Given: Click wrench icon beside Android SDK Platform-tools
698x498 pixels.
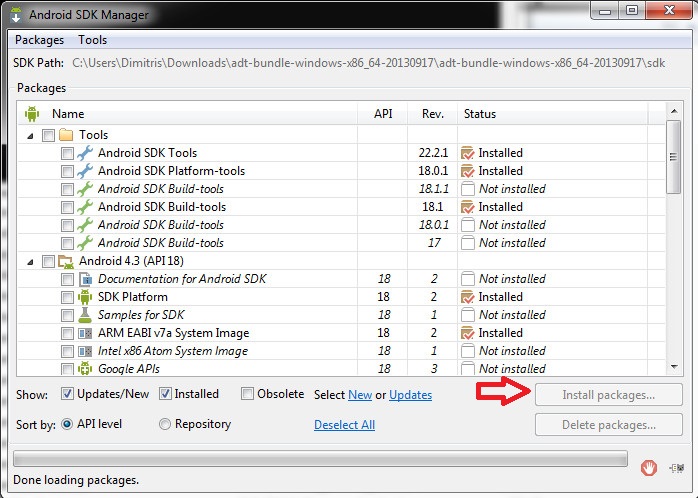Looking at the screenshot, I should click(85, 171).
